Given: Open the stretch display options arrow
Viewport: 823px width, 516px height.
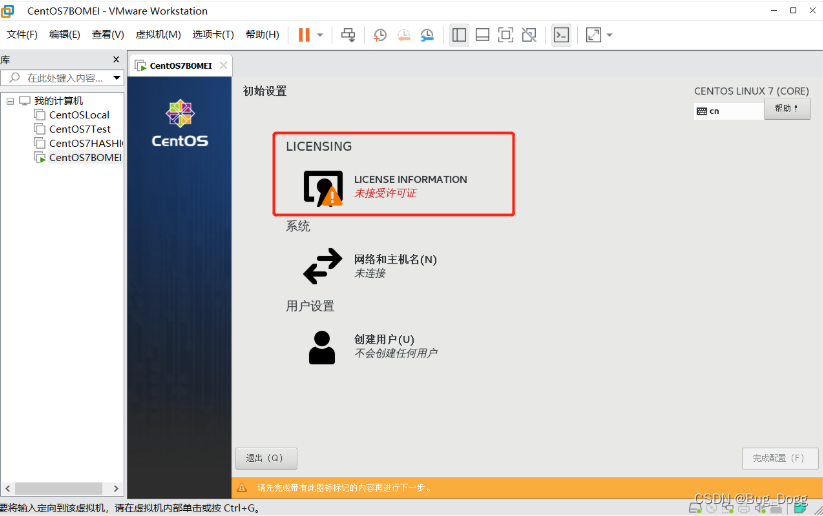Looking at the screenshot, I should coord(609,35).
